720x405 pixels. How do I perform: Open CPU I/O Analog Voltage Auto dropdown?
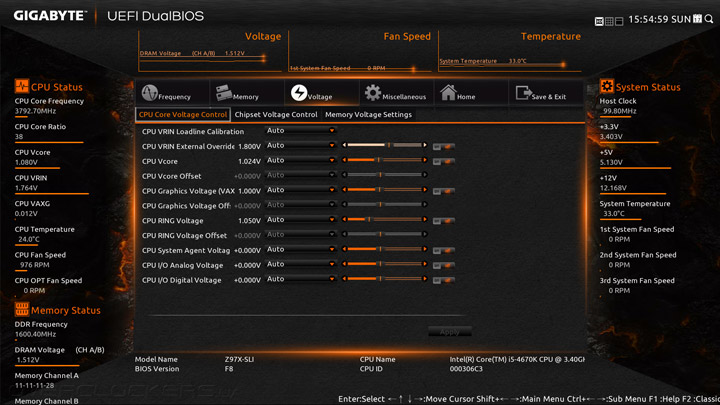tap(300, 264)
